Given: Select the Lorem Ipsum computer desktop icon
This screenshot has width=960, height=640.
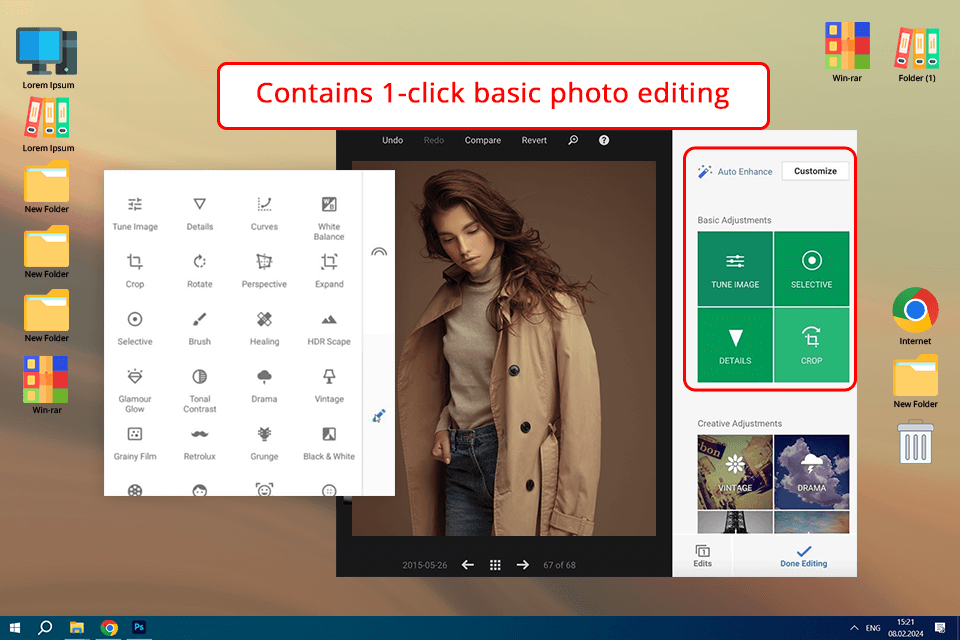Looking at the screenshot, I should [x=48, y=58].
